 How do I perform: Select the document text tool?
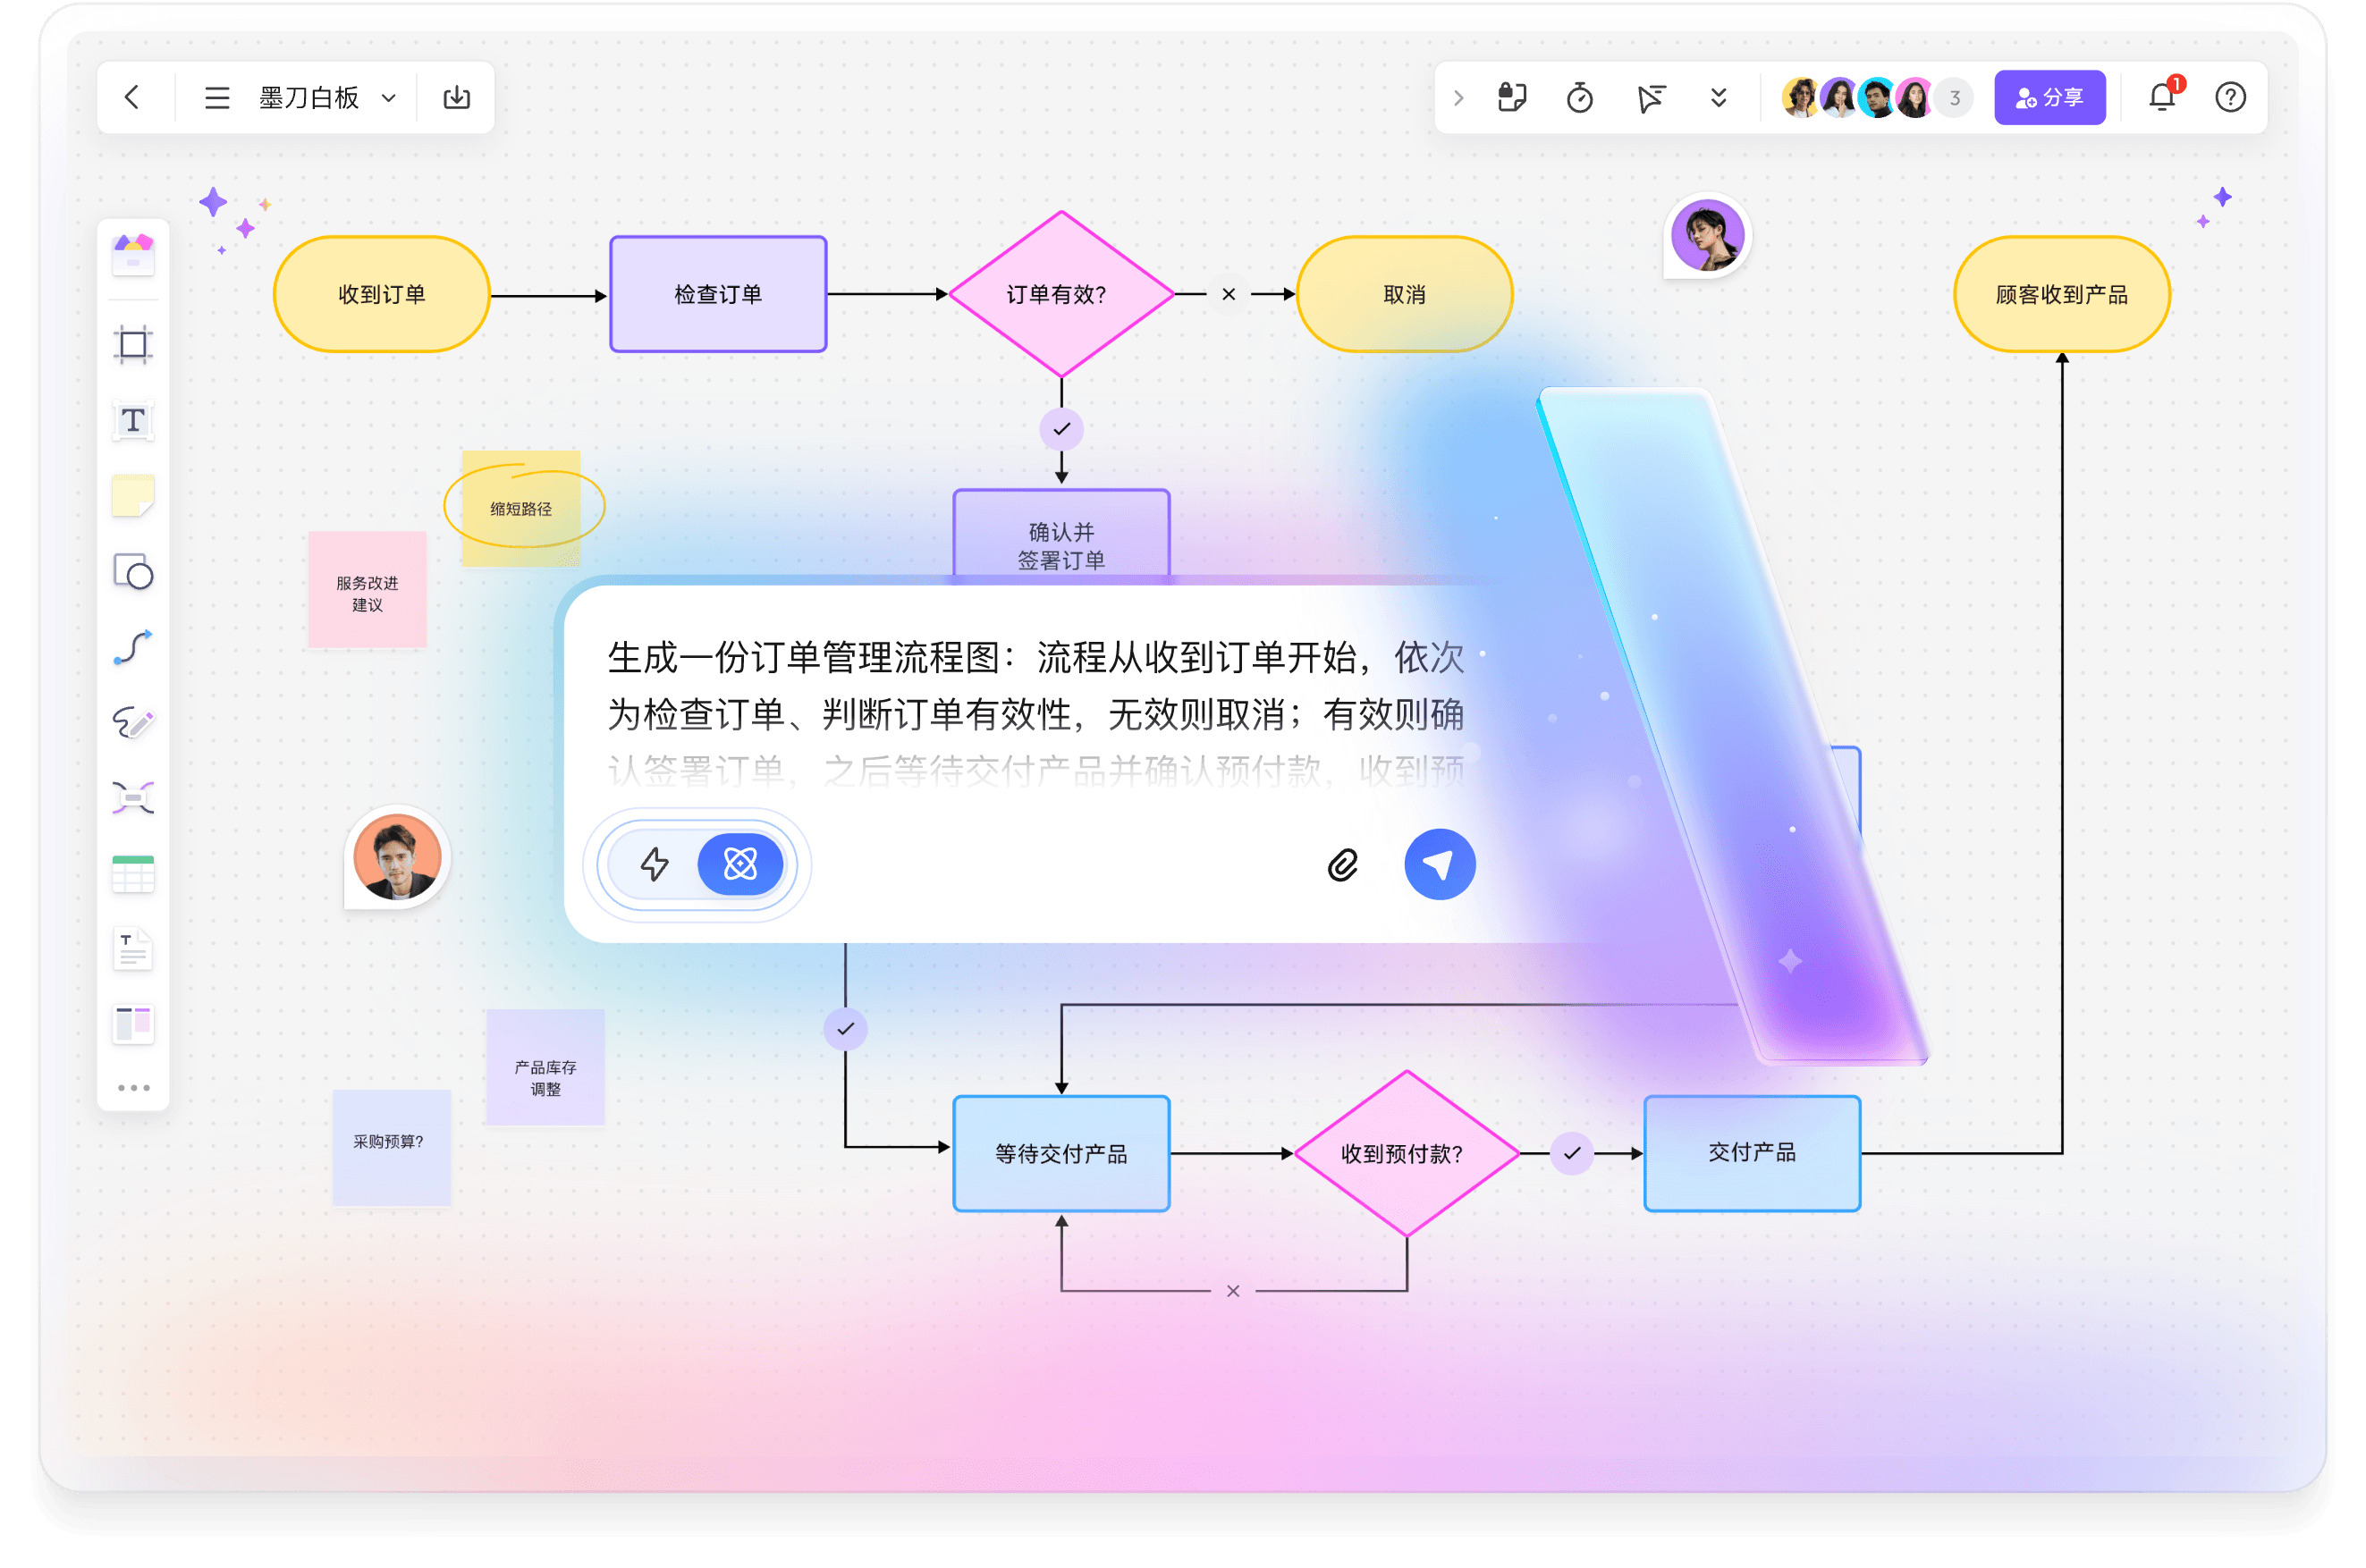(133, 949)
